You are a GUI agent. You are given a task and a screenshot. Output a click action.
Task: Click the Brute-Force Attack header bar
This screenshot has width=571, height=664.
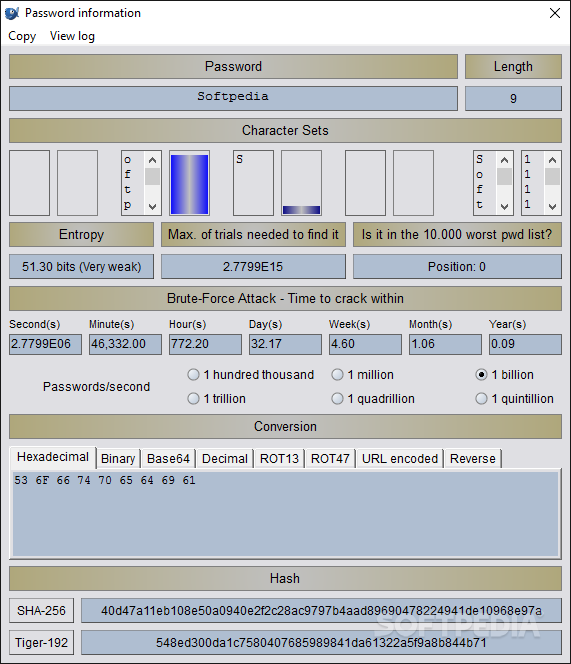coord(286,299)
